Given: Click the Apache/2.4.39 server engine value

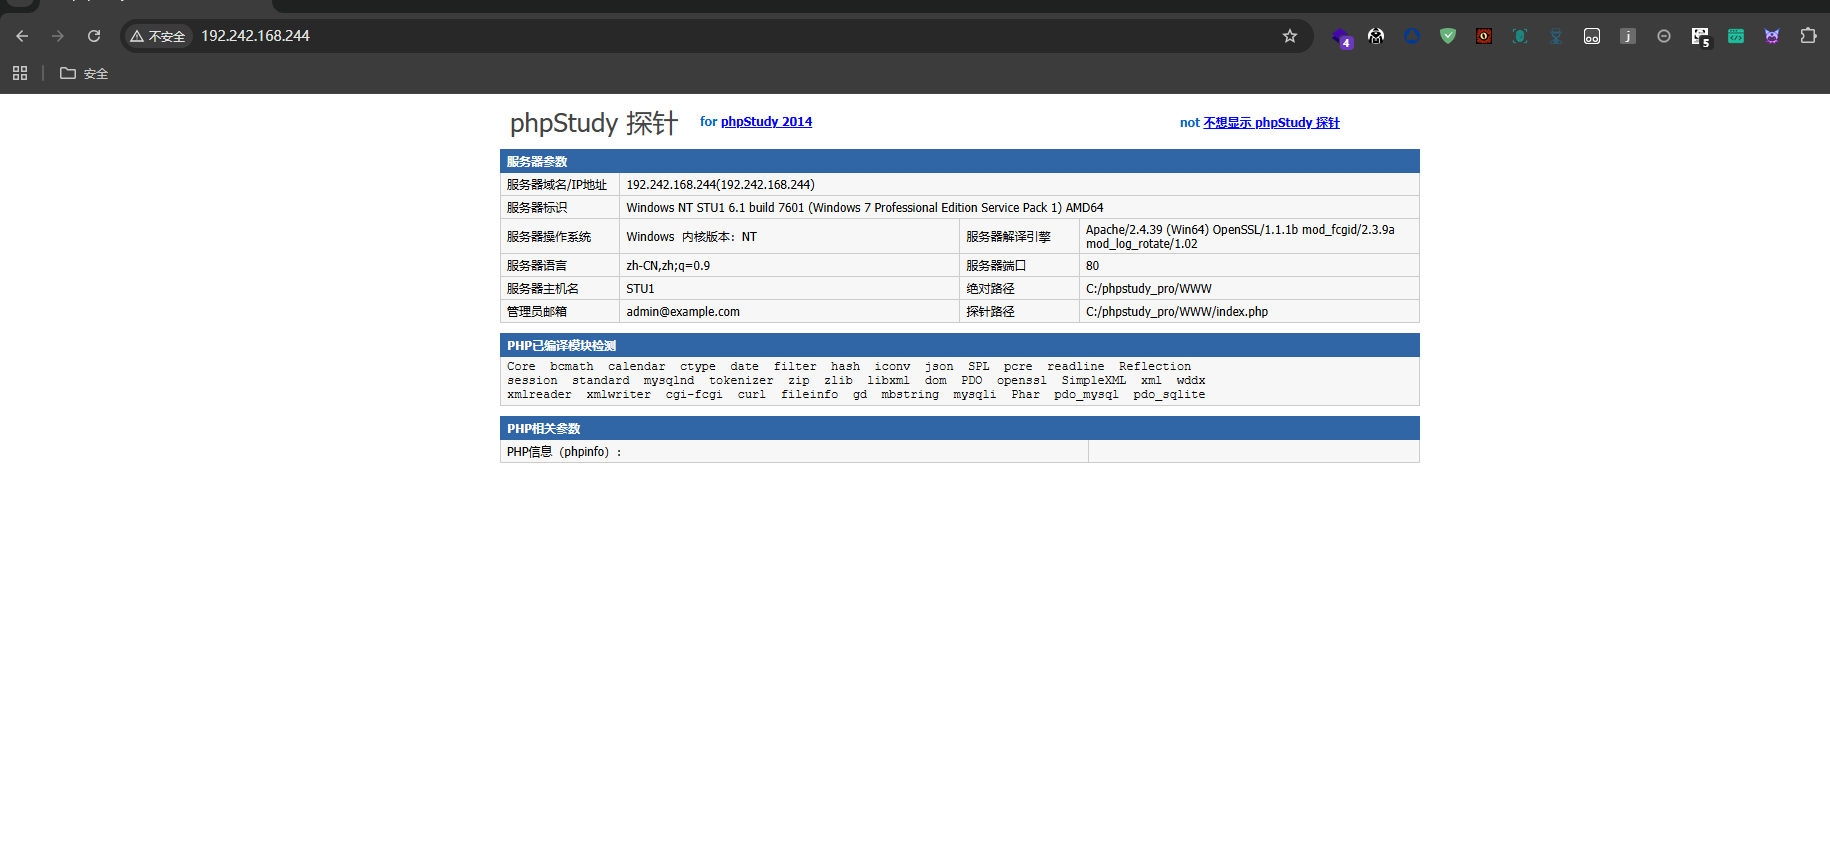Looking at the screenshot, I should tap(1240, 237).
